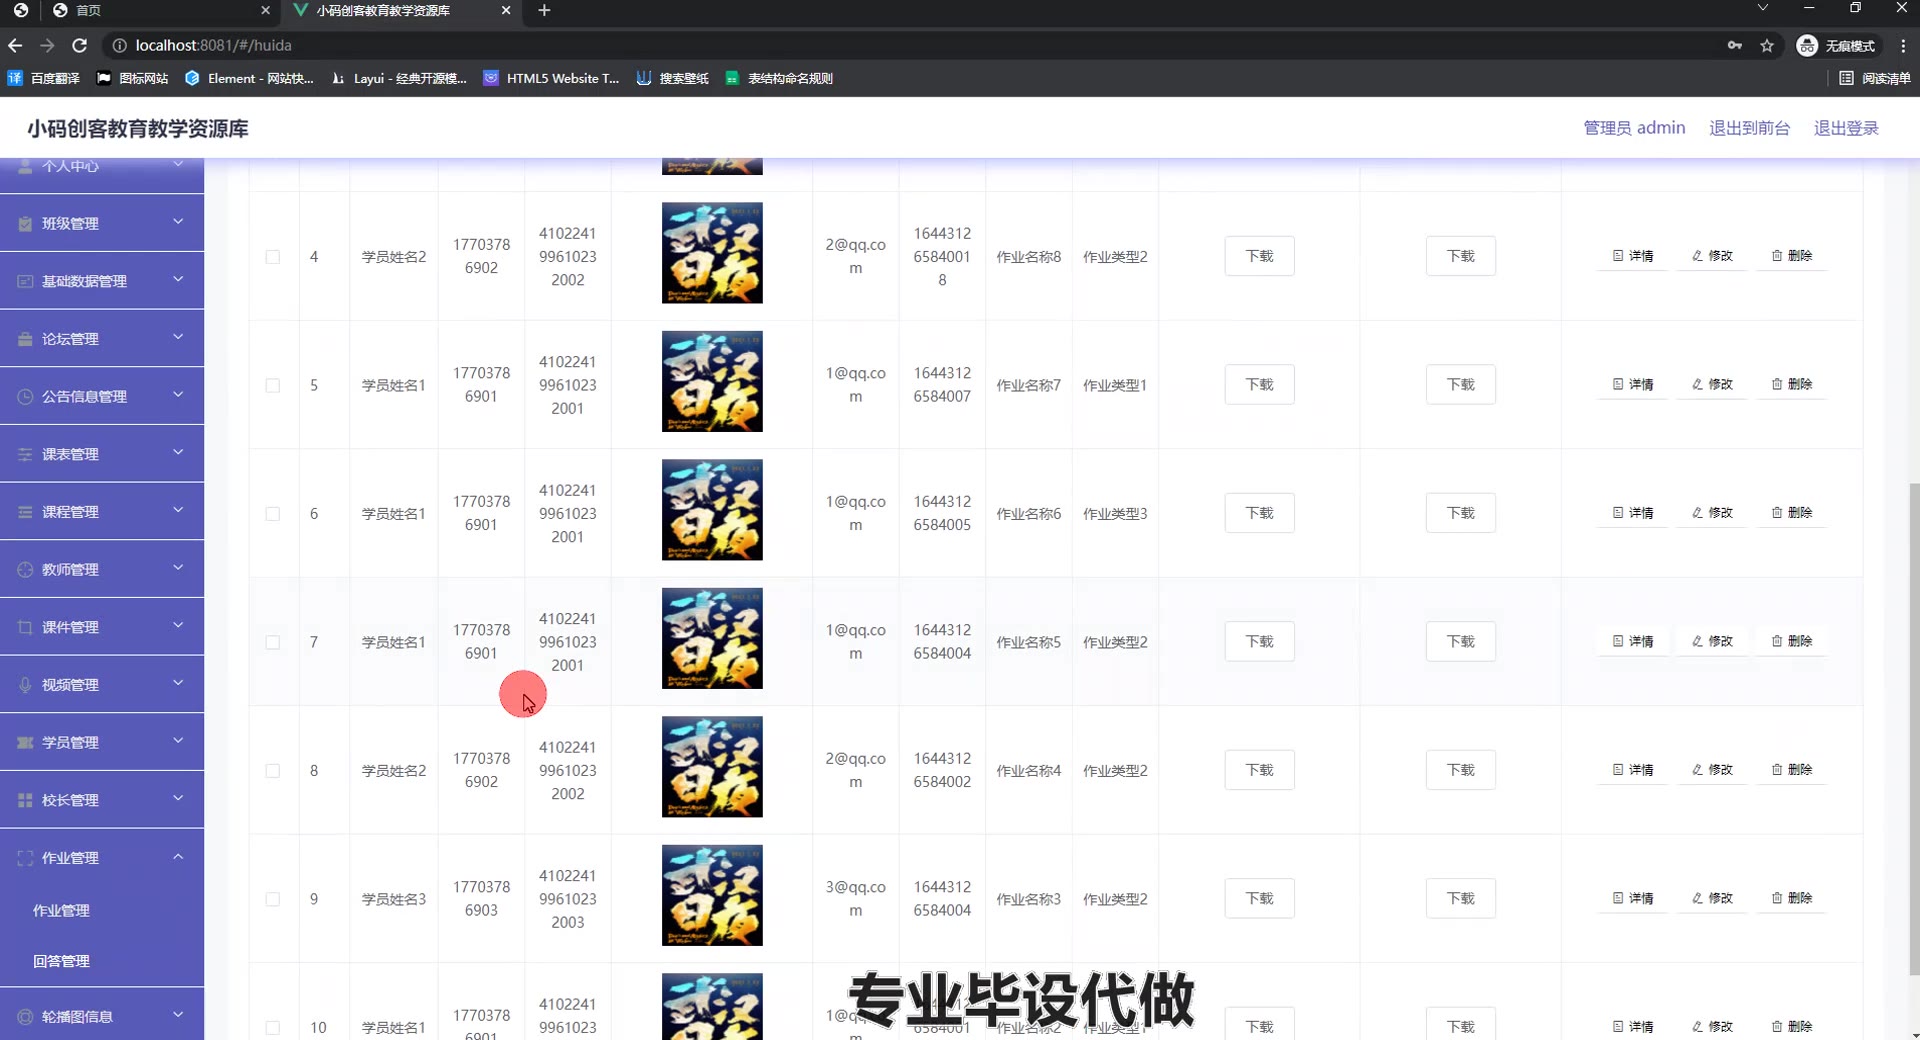The height and width of the screenshot is (1040, 1920).
Task: Click the password key icon in address bar
Action: 1735,46
